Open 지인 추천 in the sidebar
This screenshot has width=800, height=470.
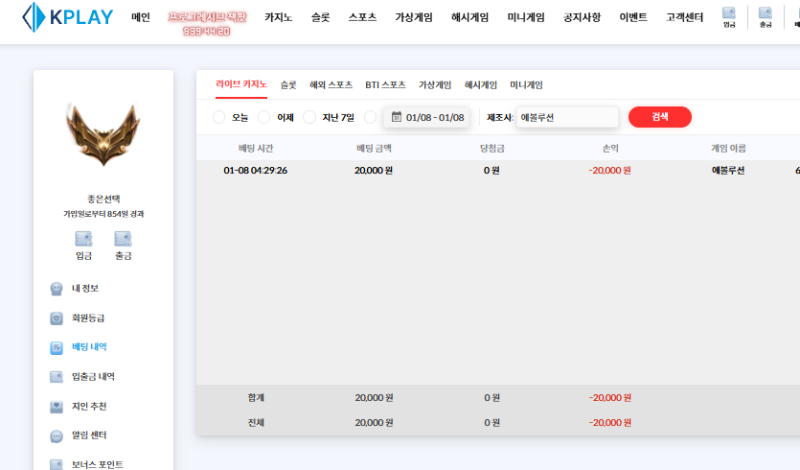(88, 406)
